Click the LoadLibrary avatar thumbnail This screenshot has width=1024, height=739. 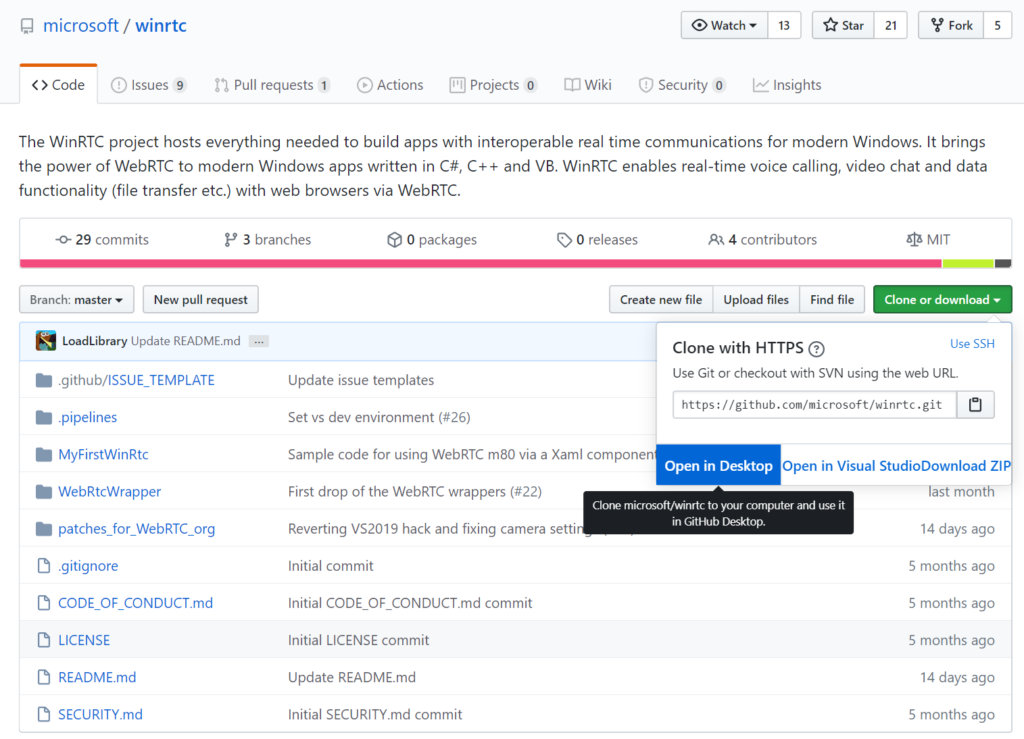[46, 341]
